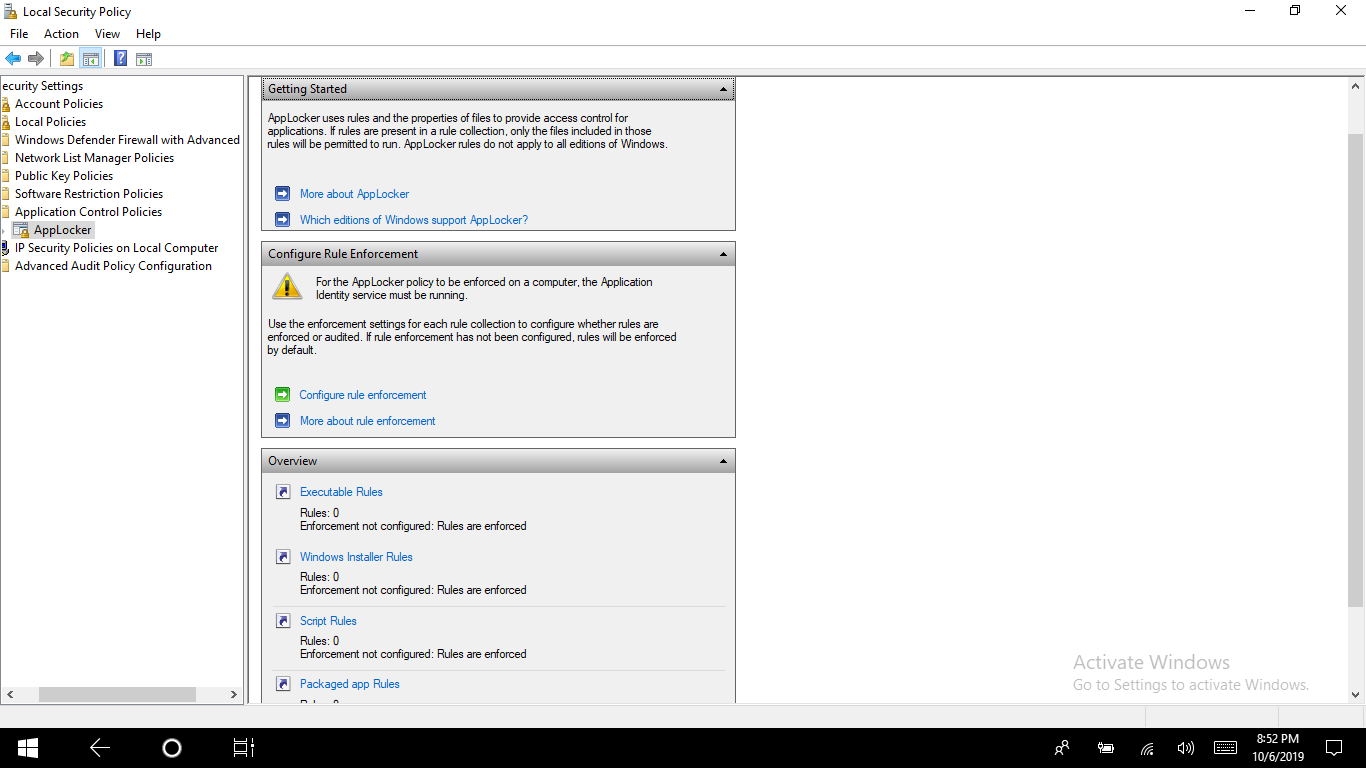This screenshot has width=1366, height=768.
Task: Open the Packaged app Rules link
Action: (x=350, y=684)
